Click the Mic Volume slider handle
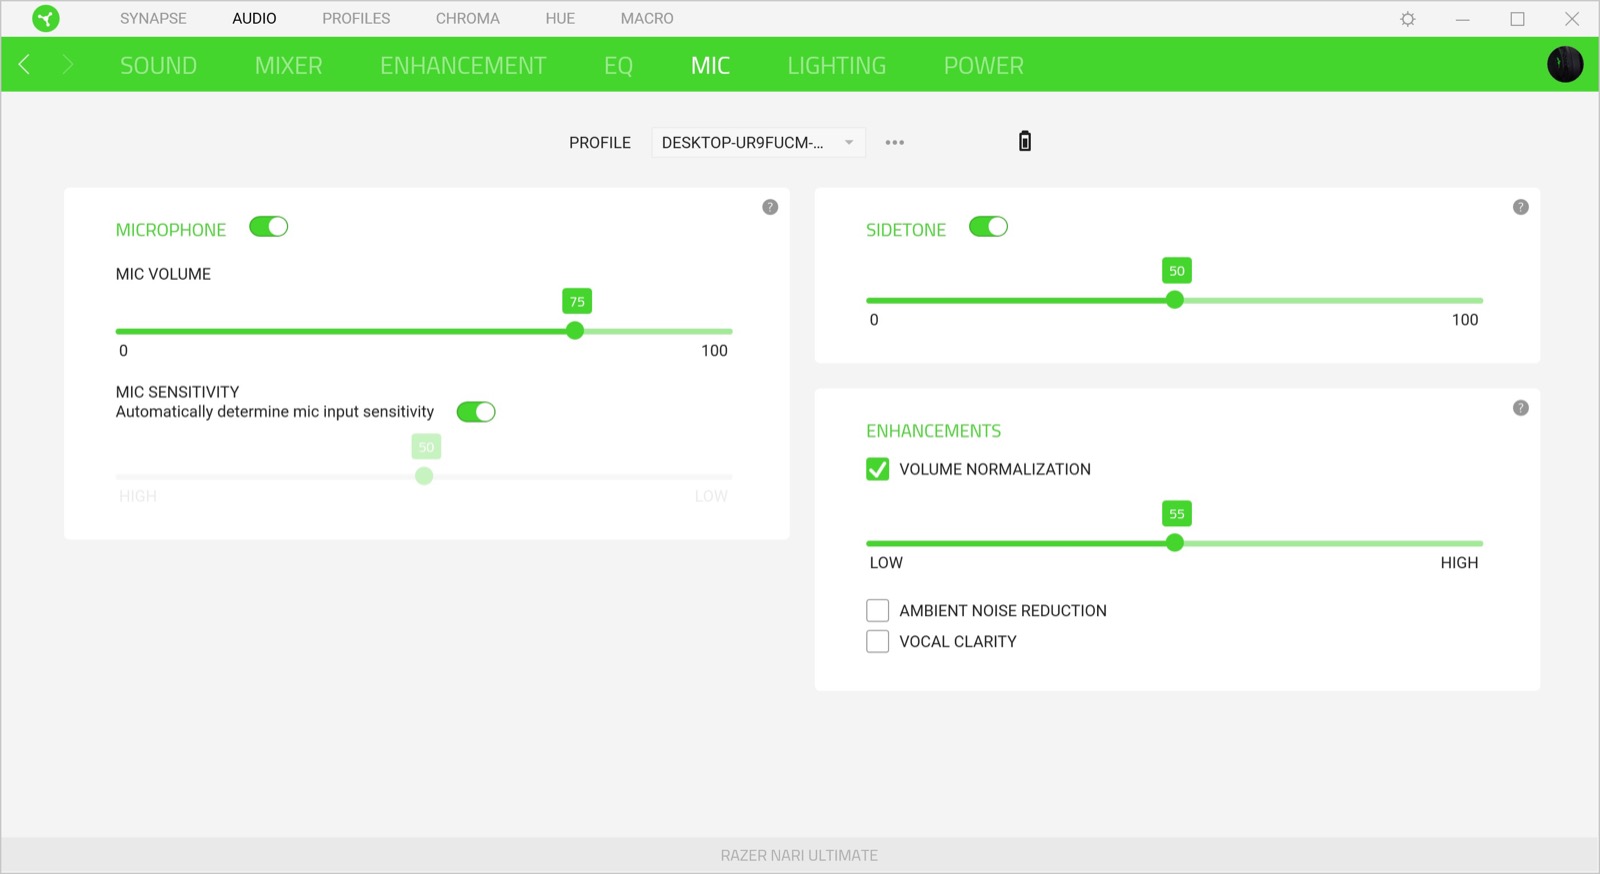The image size is (1600, 874). [575, 331]
